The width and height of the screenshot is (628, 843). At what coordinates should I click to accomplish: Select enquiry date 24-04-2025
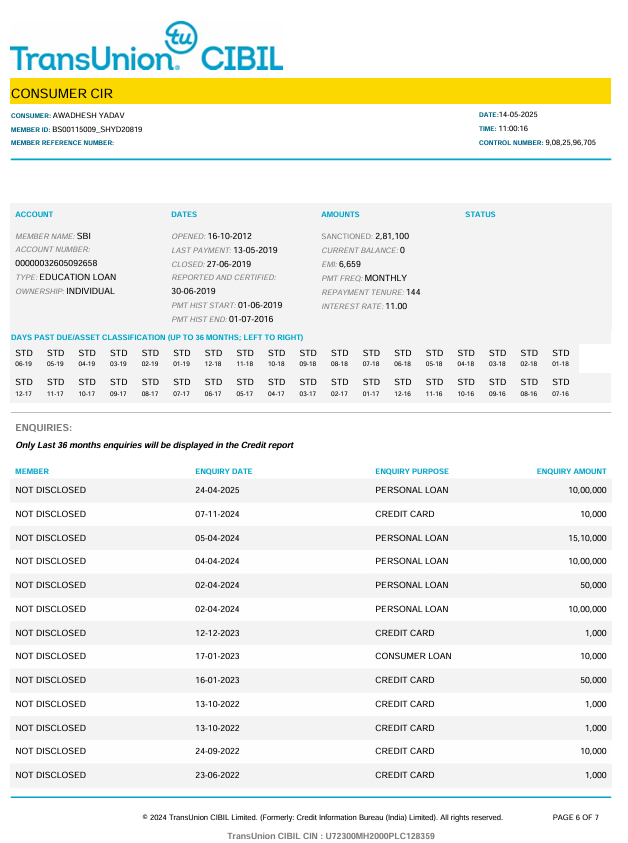coord(217,490)
